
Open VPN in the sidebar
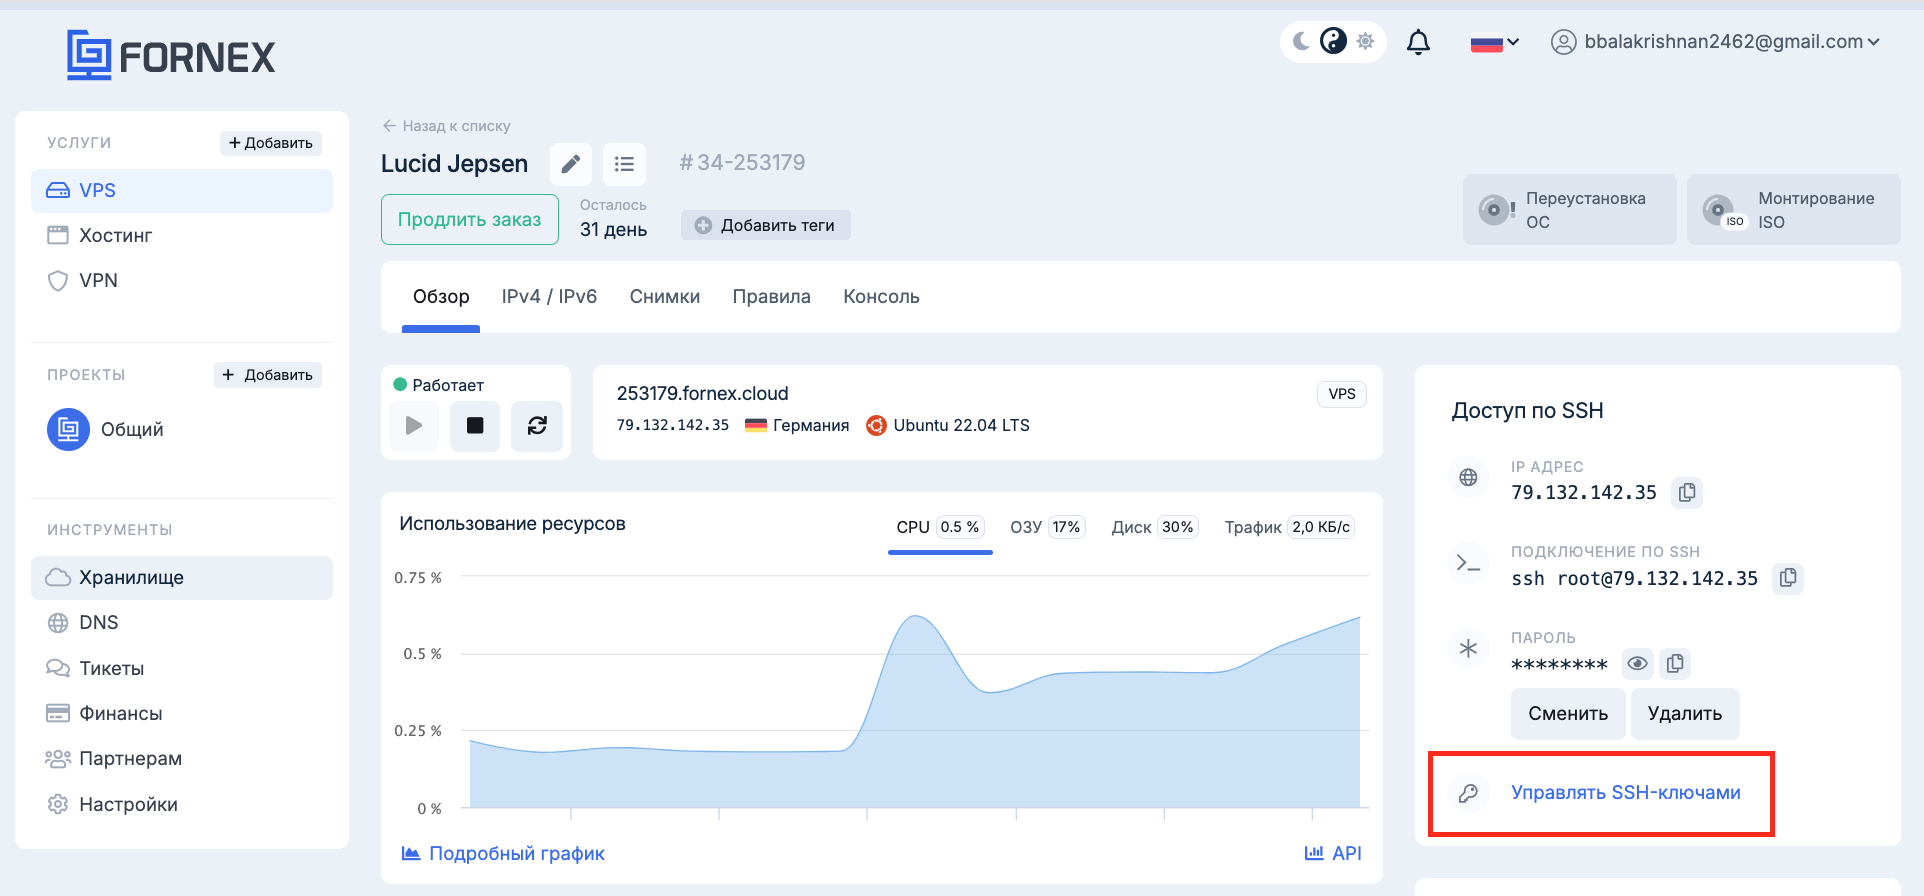182,281
